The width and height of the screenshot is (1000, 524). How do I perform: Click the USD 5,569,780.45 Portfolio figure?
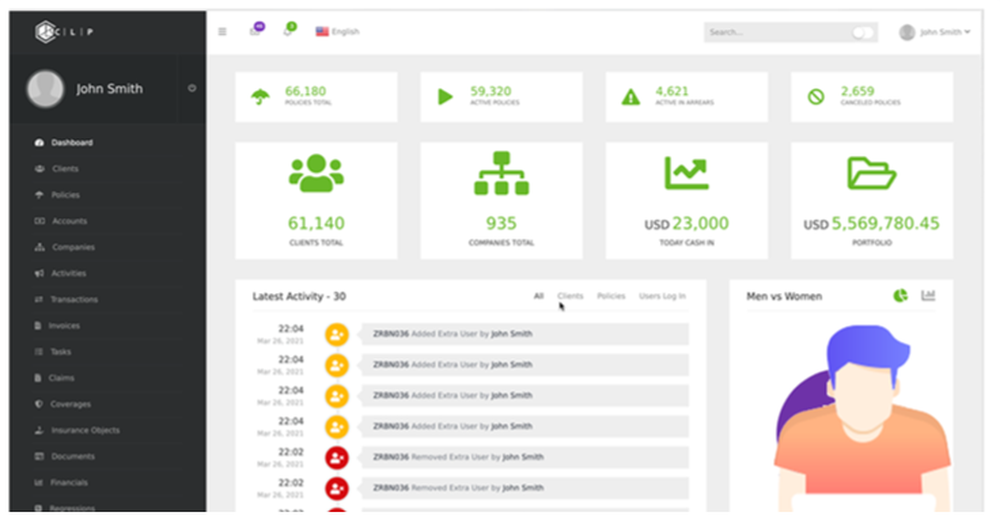pos(871,224)
